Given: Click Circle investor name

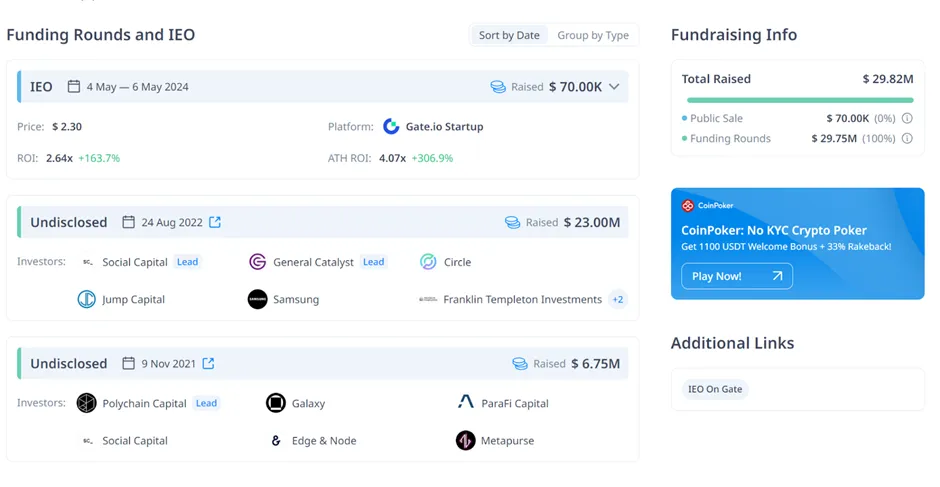Looking at the screenshot, I should 457,262.
